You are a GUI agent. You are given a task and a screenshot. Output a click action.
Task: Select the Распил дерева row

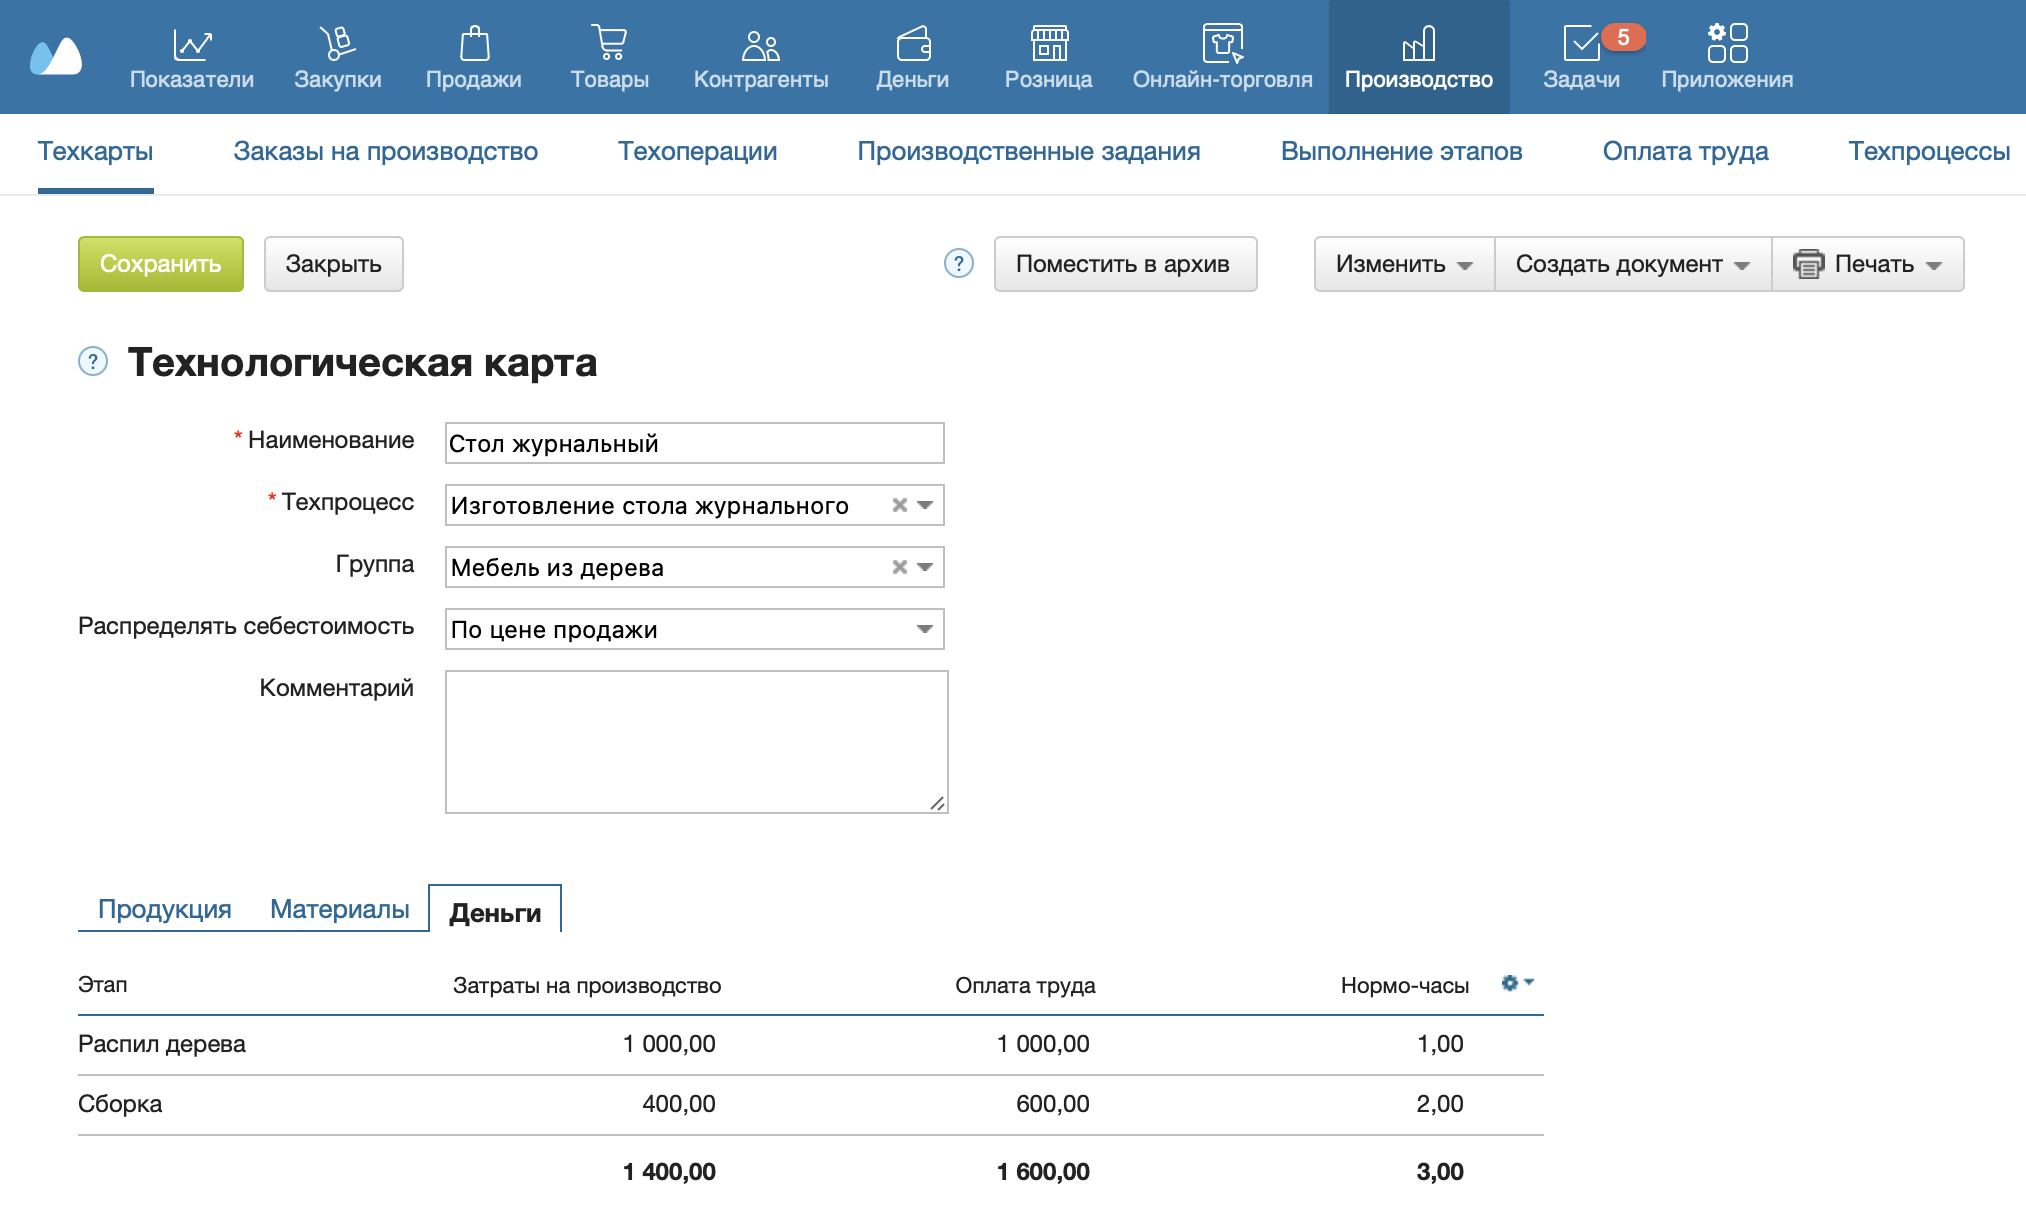(x=811, y=1044)
